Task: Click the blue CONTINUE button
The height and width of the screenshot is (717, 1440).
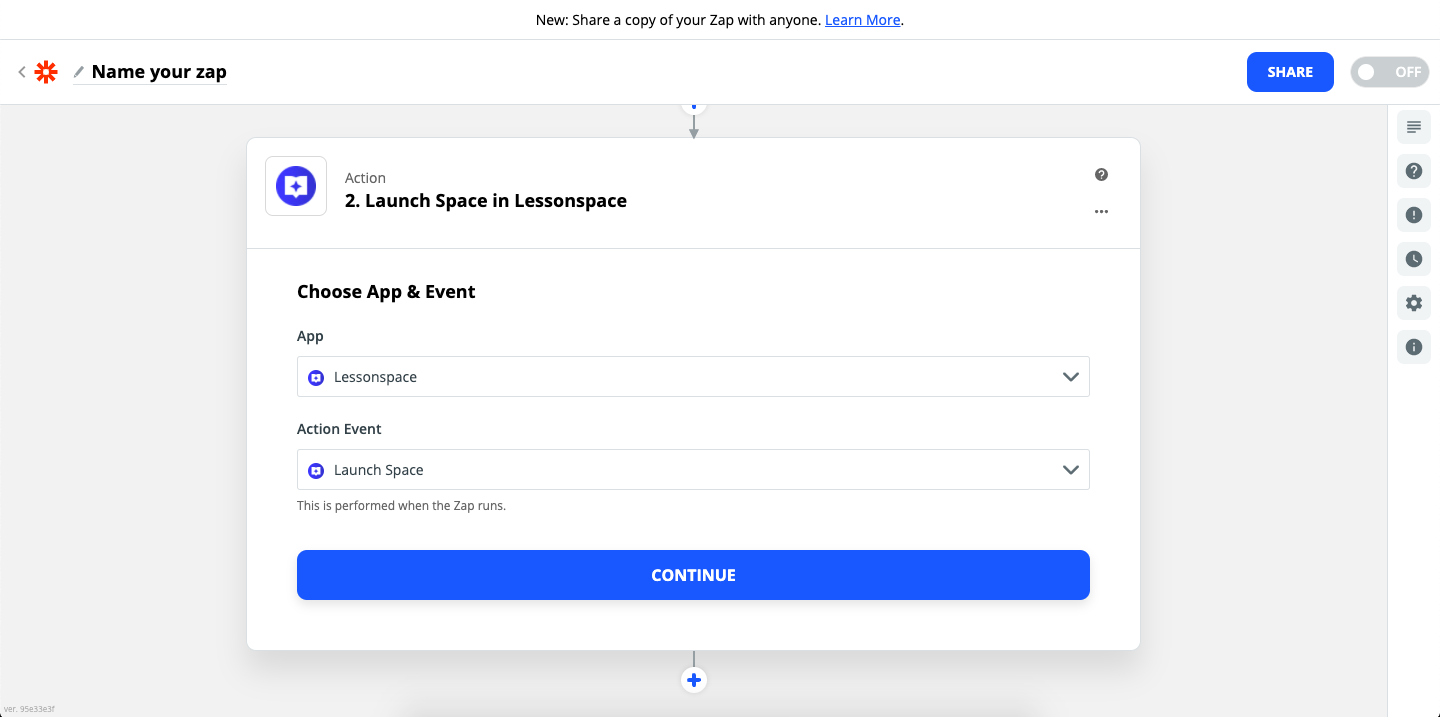Action: point(693,575)
